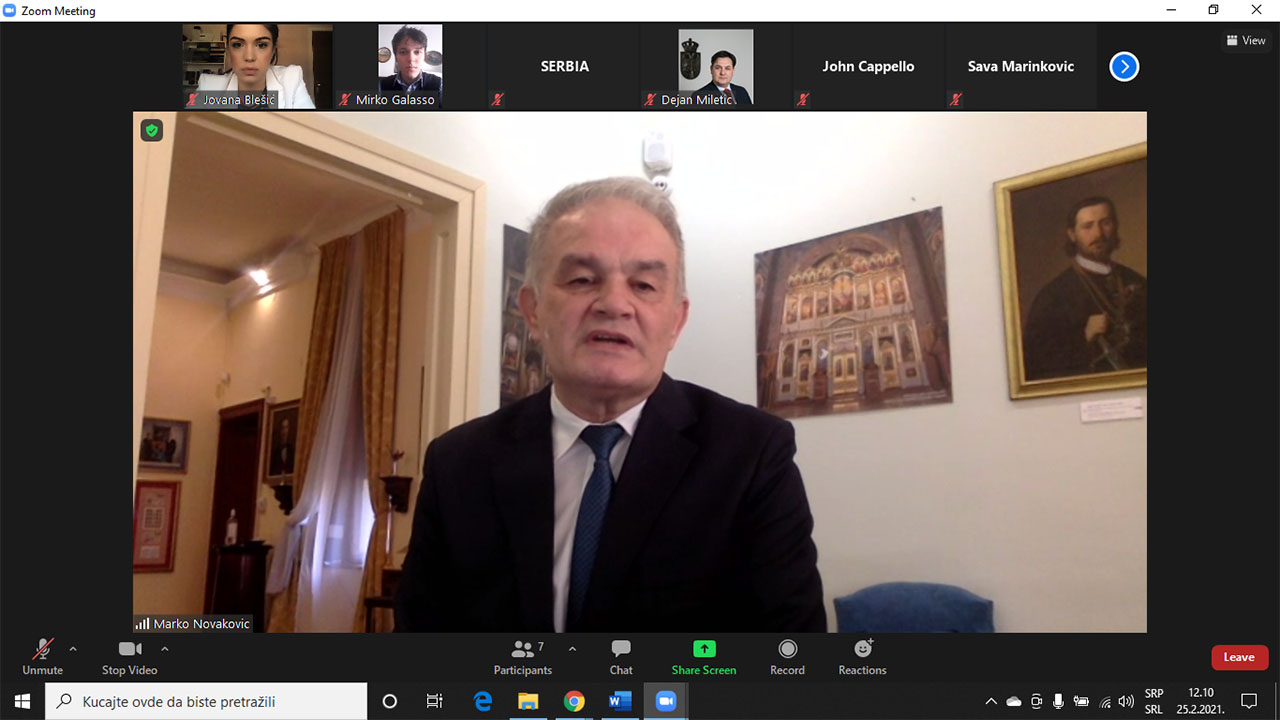
Task: Select Mirko Galasso video thumbnail
Action: click(410, 67)
